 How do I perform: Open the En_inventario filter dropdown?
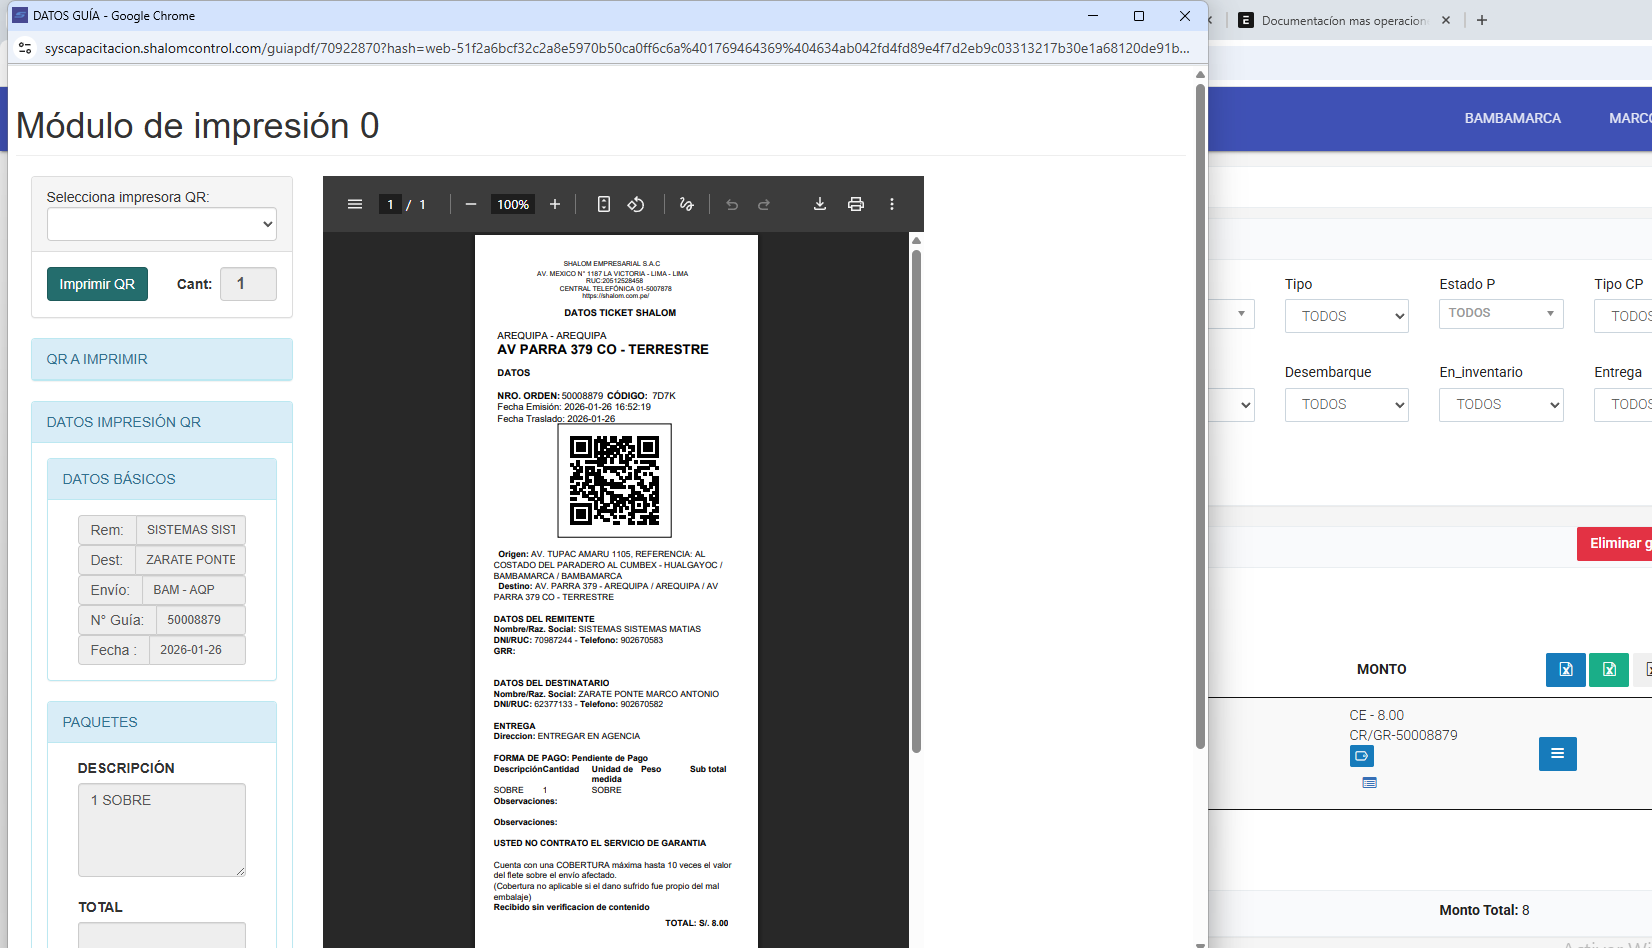click(1500, 404)
